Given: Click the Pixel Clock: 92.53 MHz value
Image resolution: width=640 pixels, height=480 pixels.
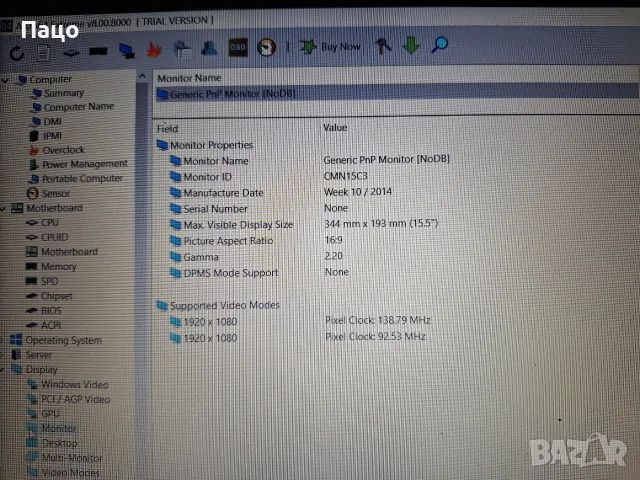Looking at the screenshot, I should tap(375, 337).
